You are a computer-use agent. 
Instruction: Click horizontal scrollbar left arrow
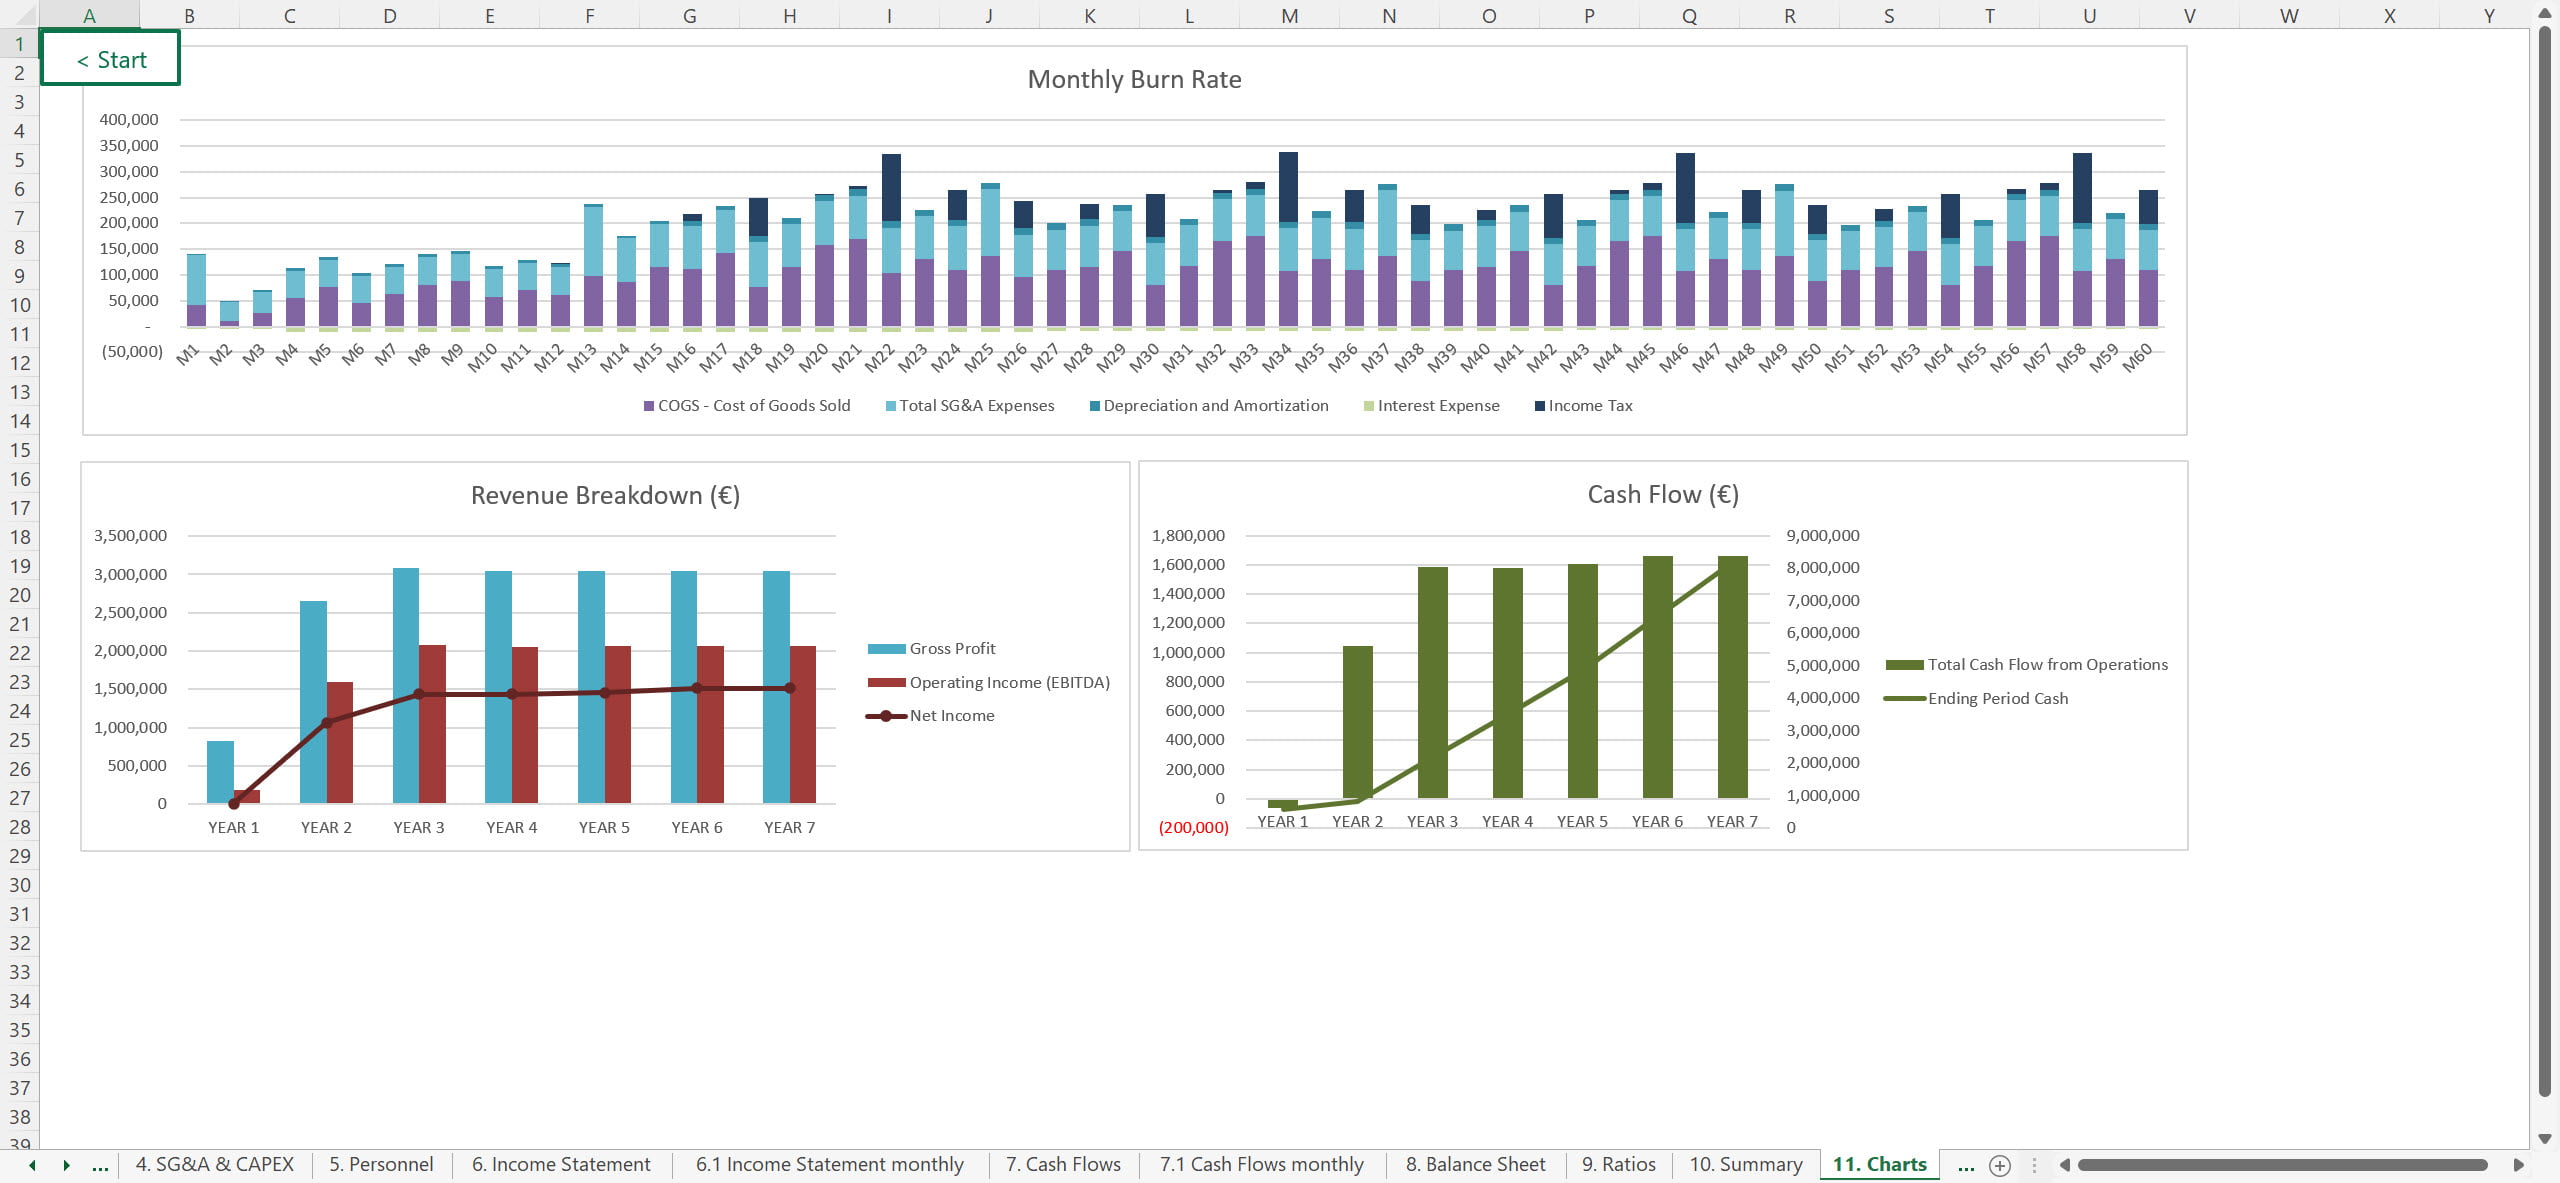click(x=2064, y=1165)
